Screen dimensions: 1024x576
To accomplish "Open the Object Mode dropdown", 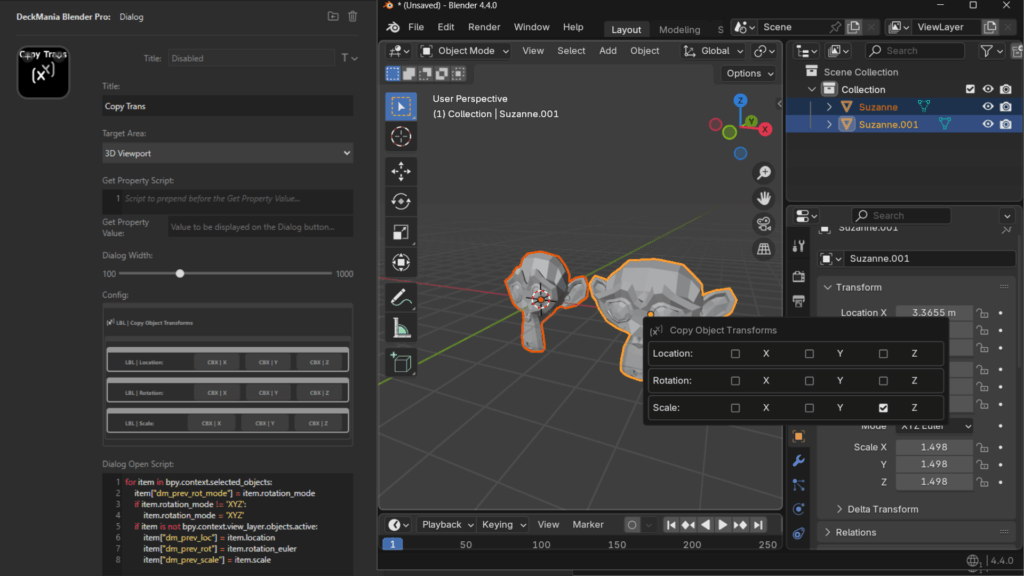I will click(x=467, y=51).
